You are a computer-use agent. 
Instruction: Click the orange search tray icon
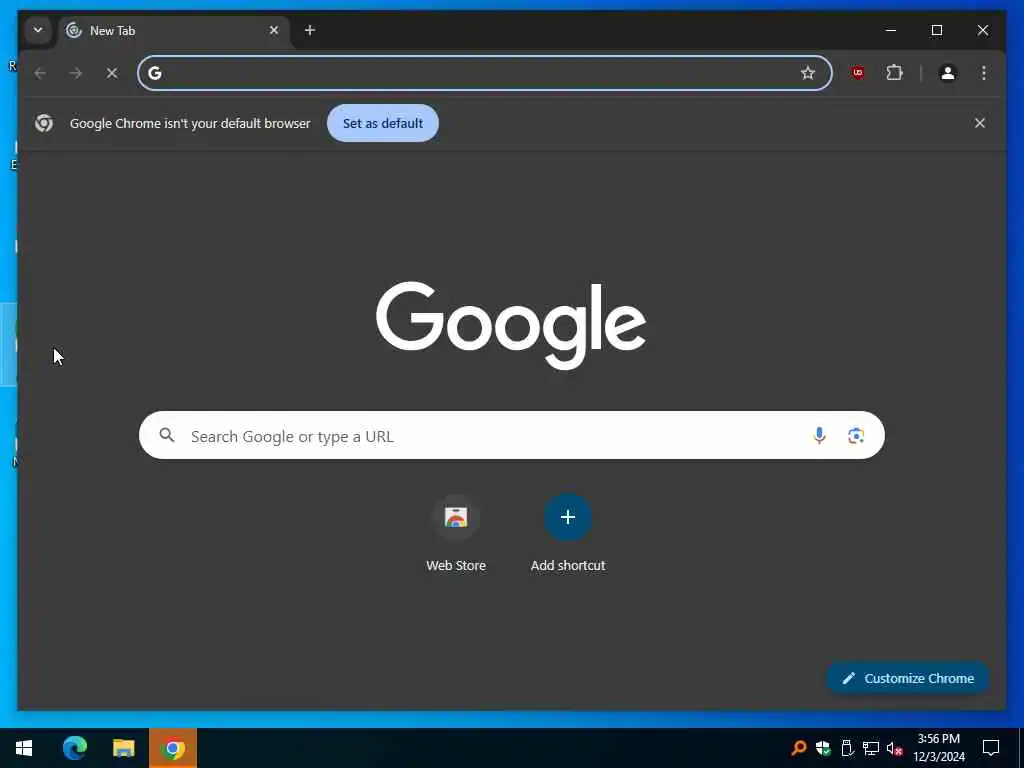(798, 748)
